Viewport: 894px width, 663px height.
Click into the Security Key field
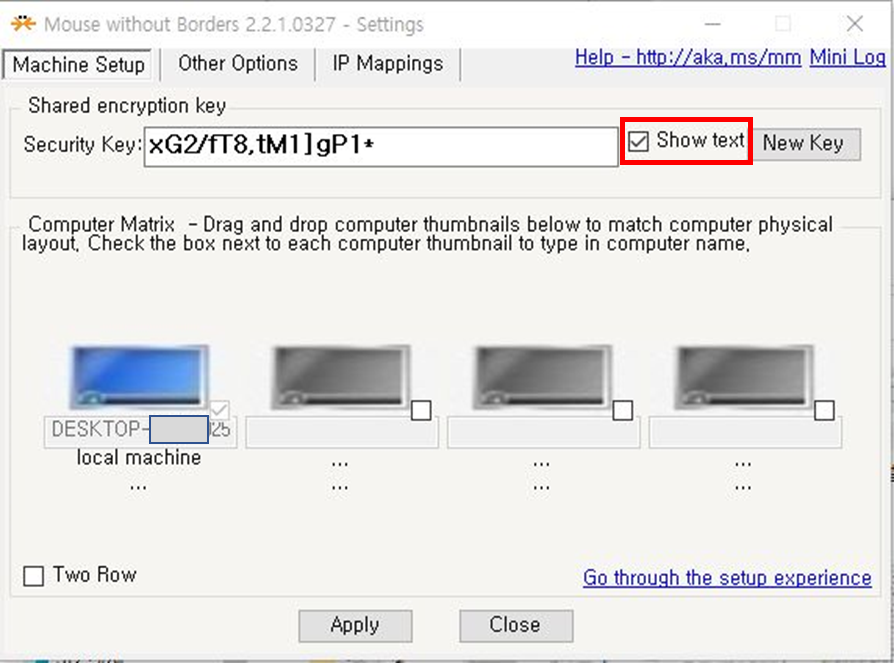(381, 147)
